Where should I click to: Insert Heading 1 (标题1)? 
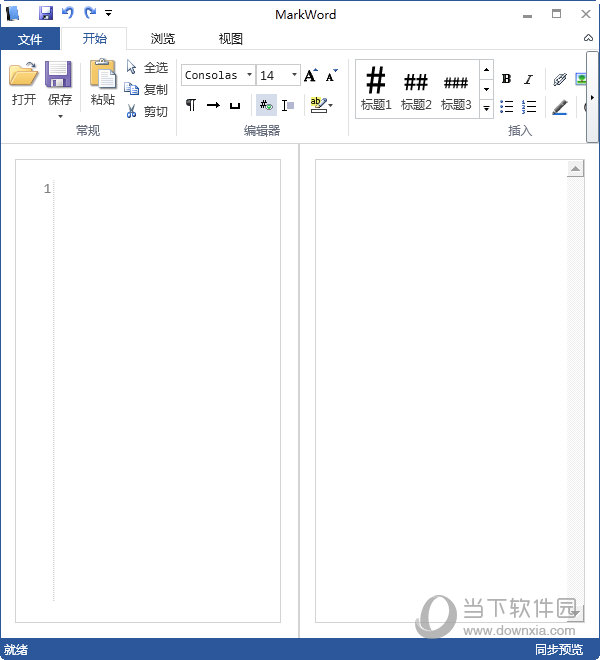tap(376, 89)
